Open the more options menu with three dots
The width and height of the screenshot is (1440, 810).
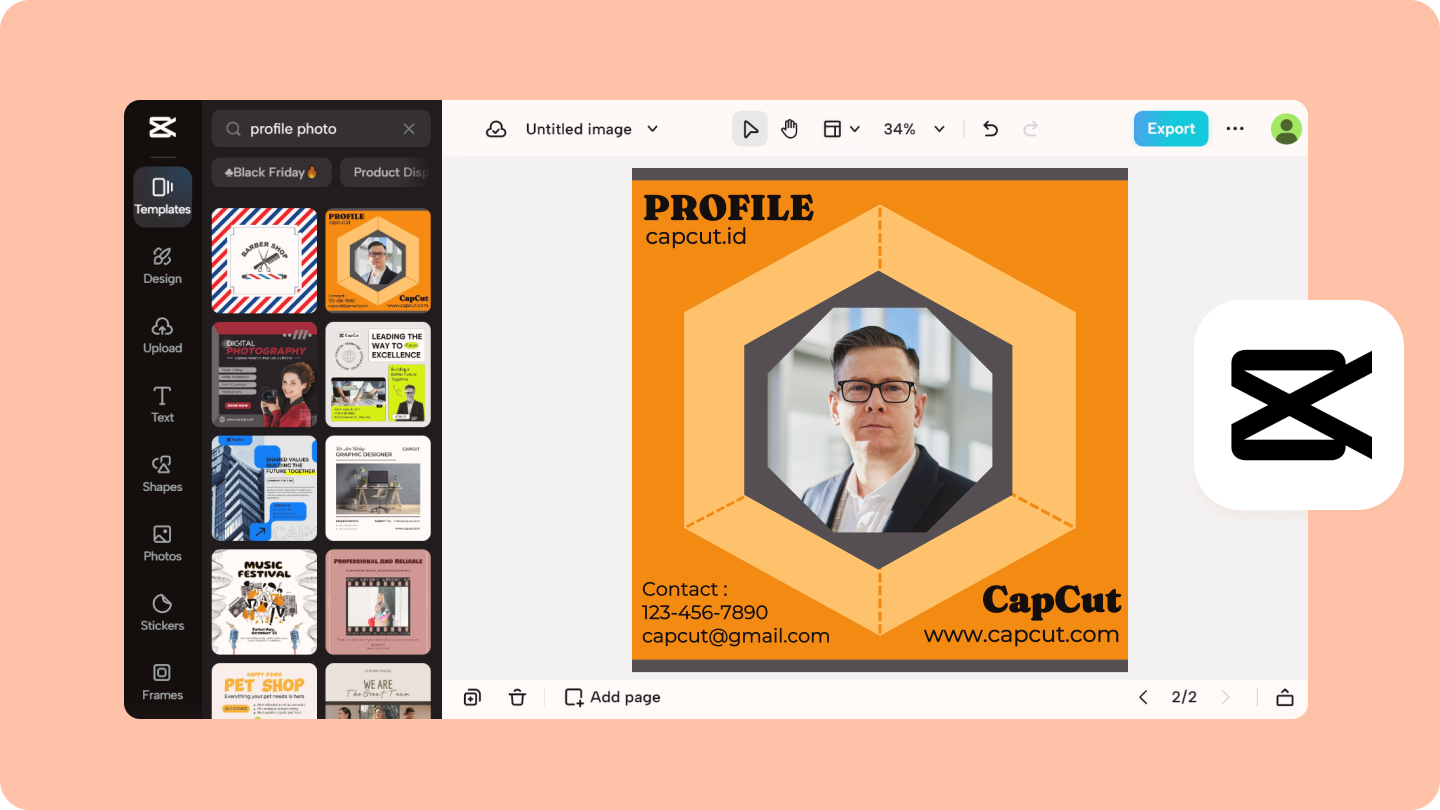pyautogui.click(x=1235, y=128)
